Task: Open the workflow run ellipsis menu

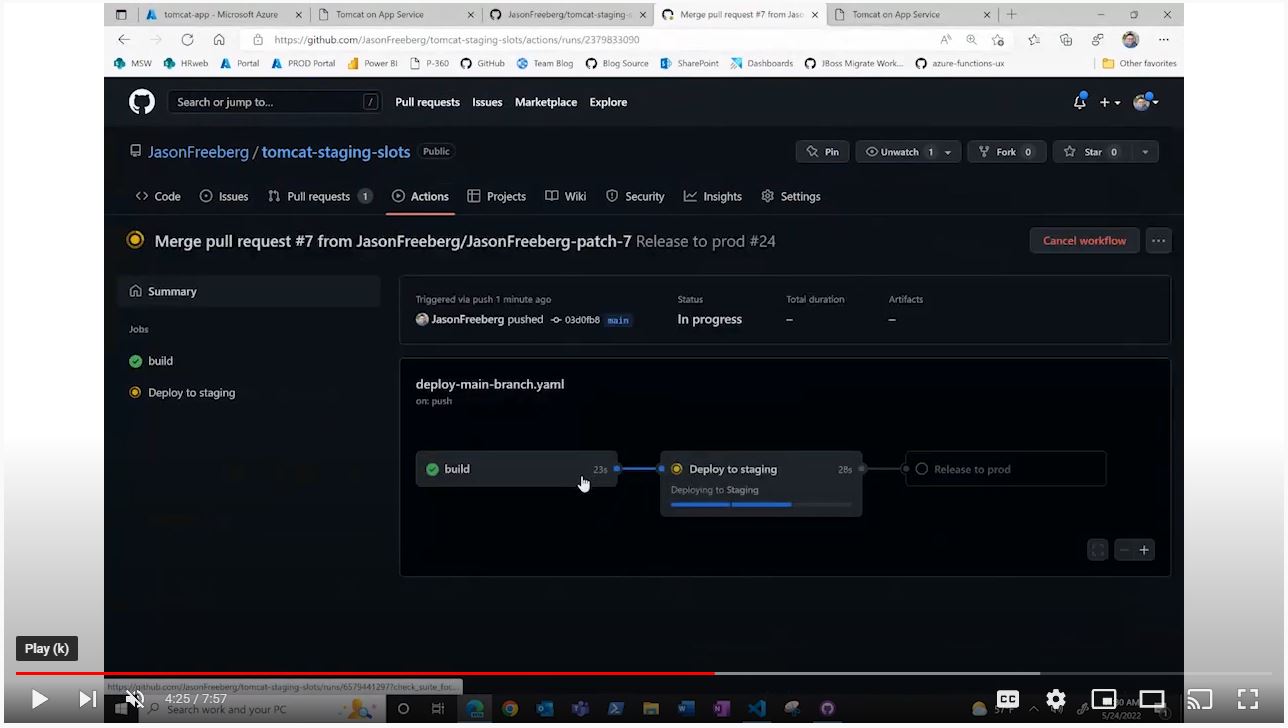Action: coord(1158,241)
